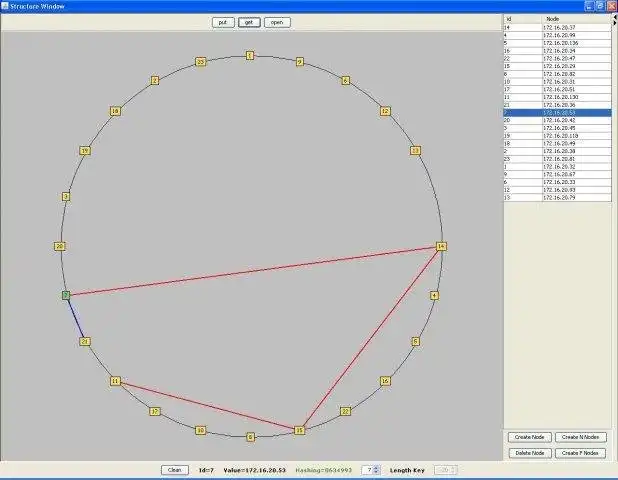Viewport: 618px width, 480px height.
Task: Click node 21 on the ring
Action: tap(85, 342)
